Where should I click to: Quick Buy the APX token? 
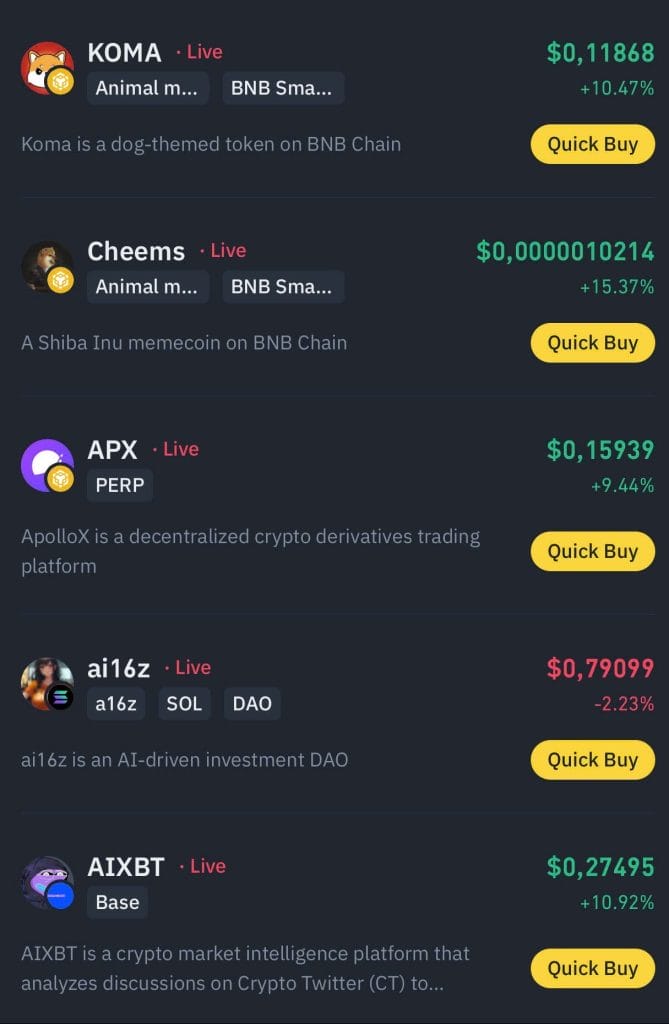pyautogui.click(x=593, y=552)
